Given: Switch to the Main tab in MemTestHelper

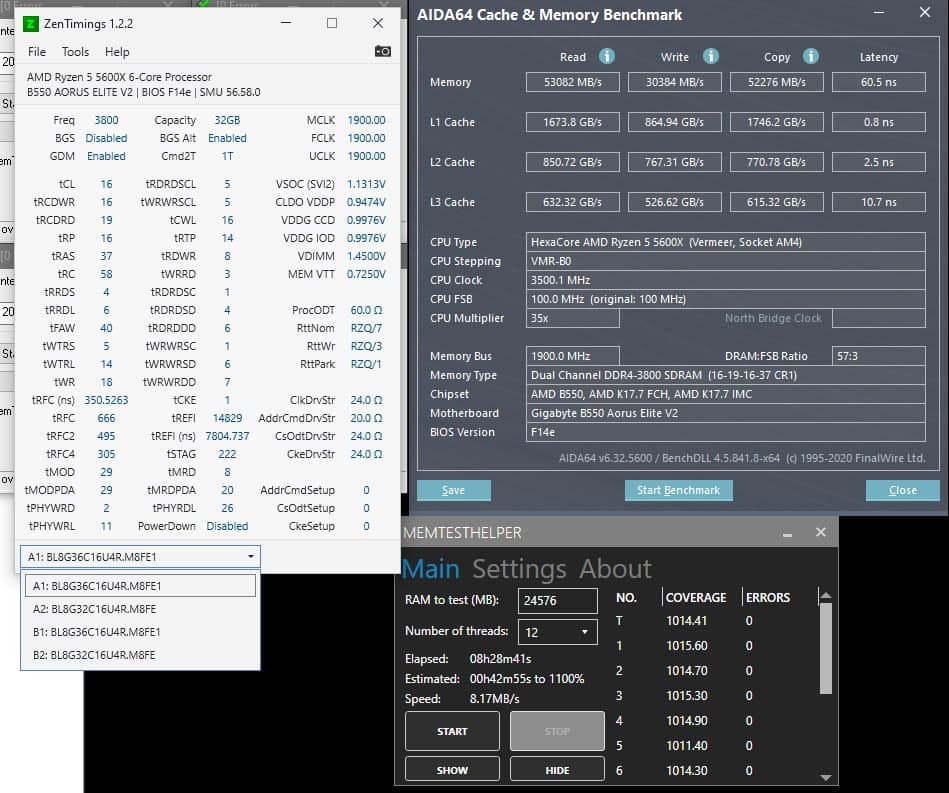Looking at the screenshot, I should tap(430, 569).
